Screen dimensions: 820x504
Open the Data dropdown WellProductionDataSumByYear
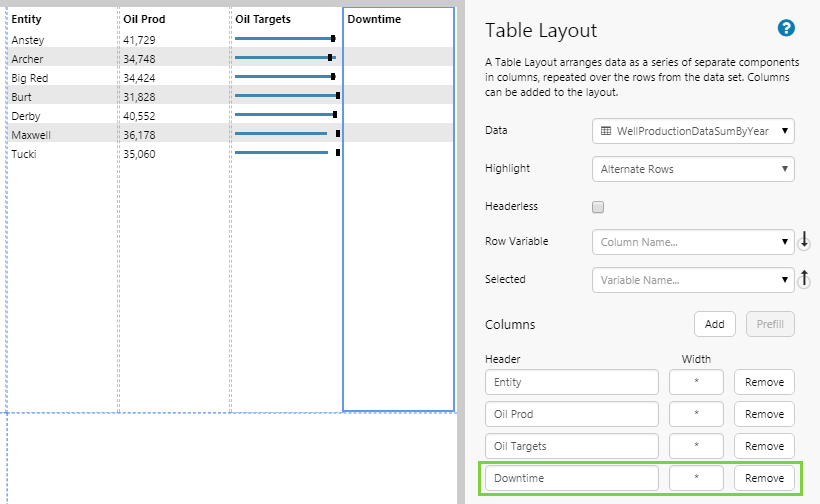tap(693, 131)
